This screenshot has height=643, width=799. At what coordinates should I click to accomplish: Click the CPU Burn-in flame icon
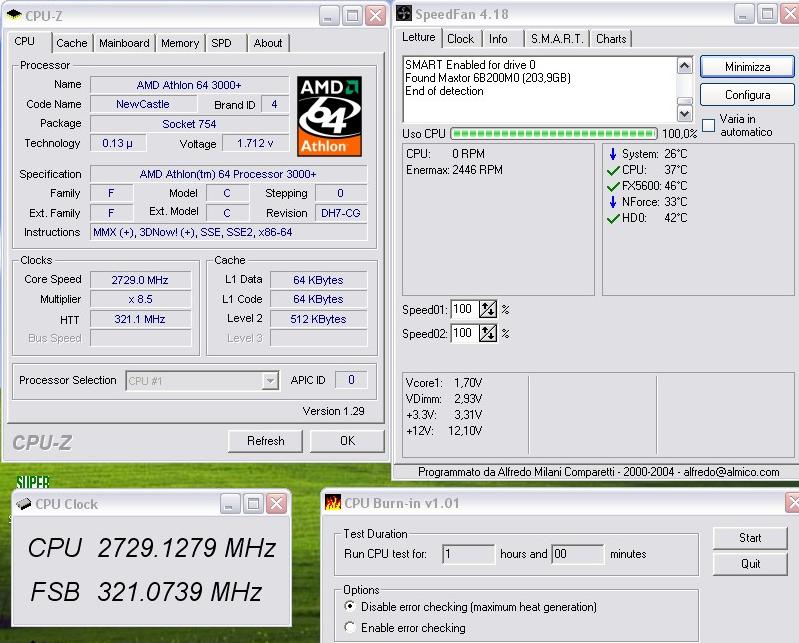coord(333,502)
